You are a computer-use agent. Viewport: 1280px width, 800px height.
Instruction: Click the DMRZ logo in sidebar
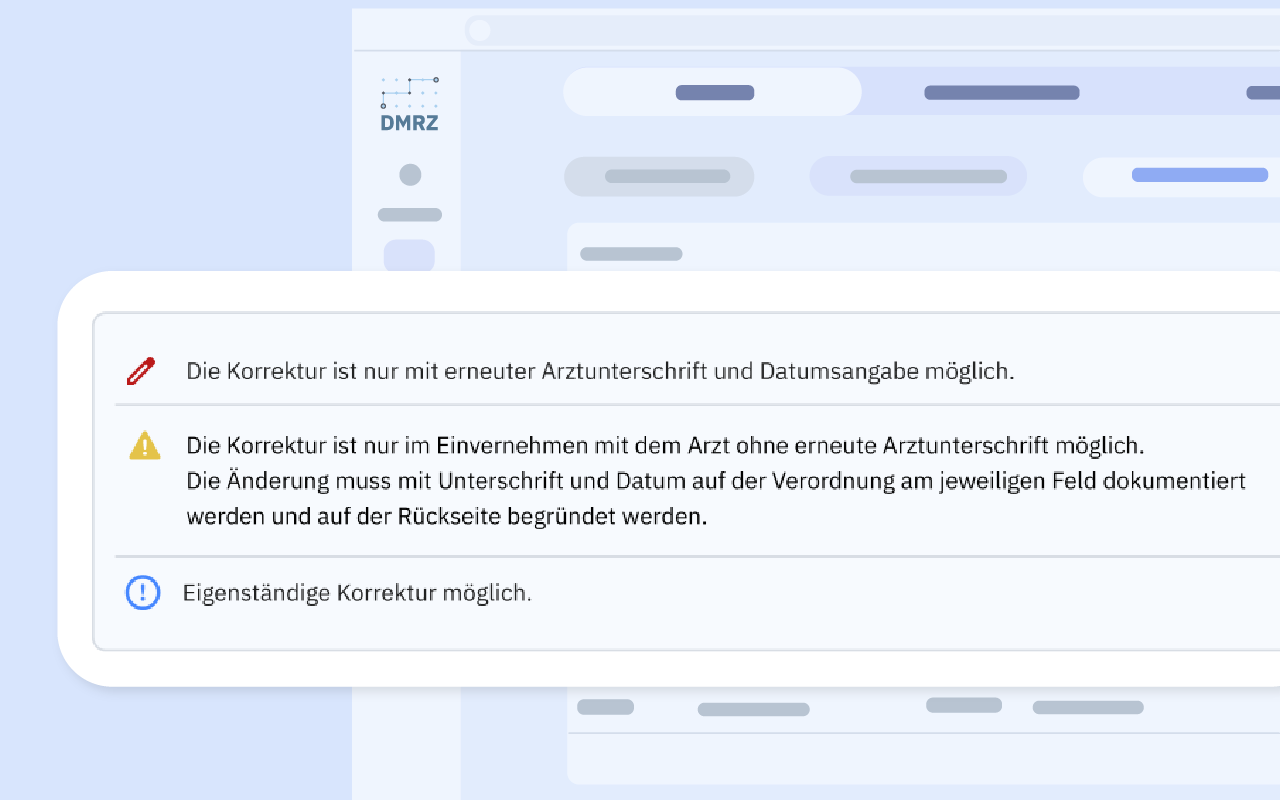click(x=409, y=106)
